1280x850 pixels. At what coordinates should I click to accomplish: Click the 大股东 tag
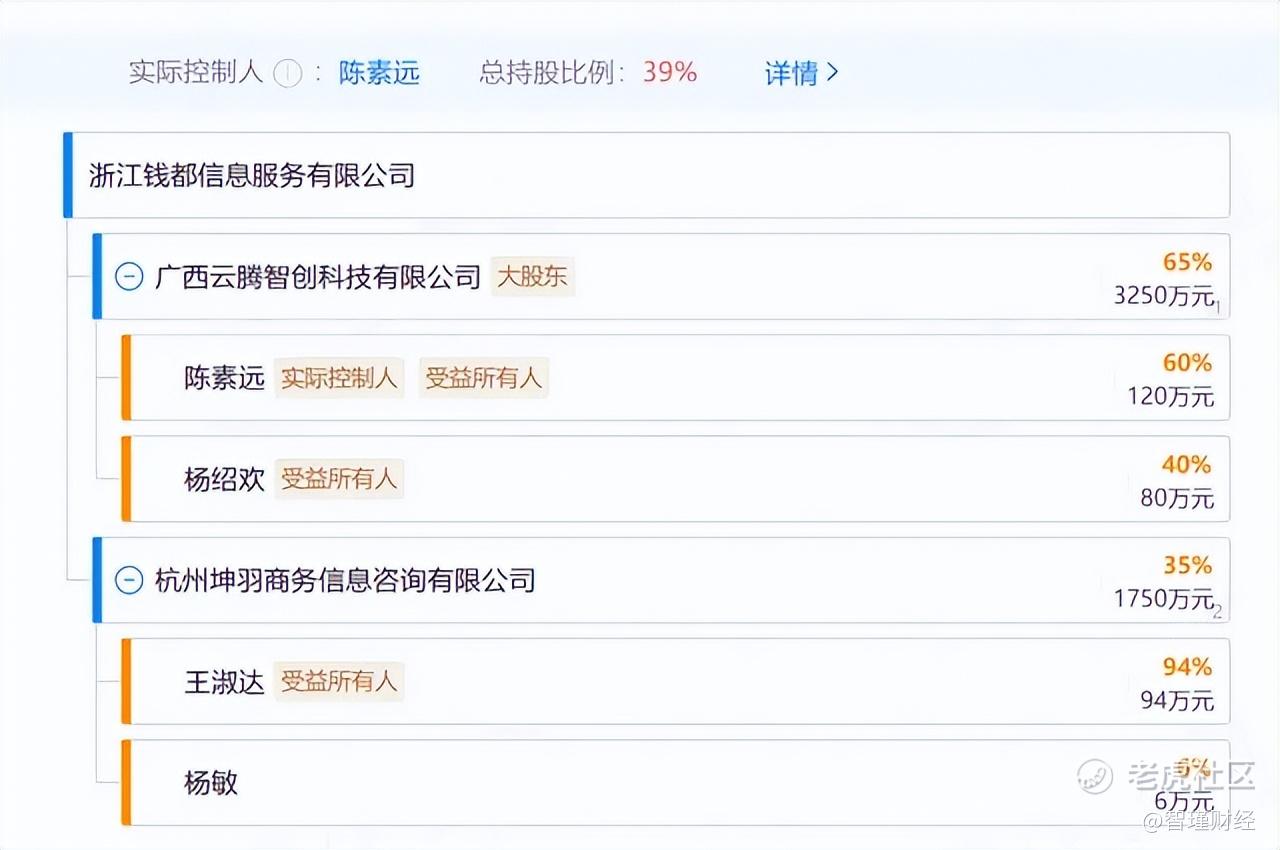[x=532, y=277]
